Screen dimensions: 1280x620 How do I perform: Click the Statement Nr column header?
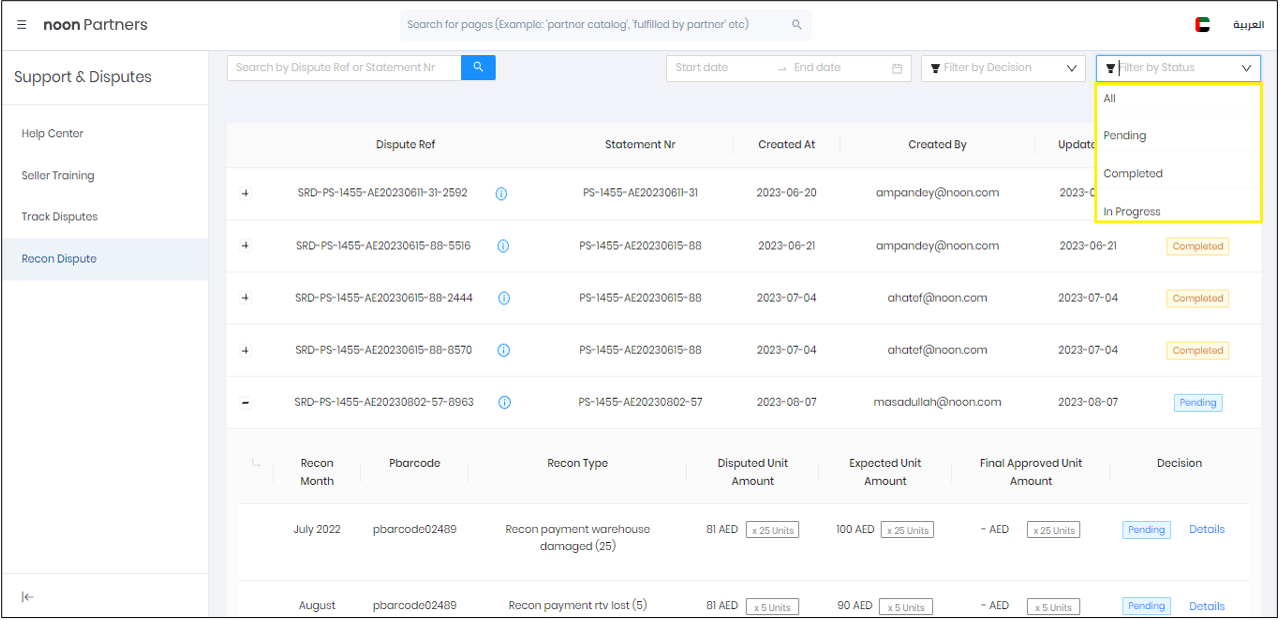coord(640,145)
